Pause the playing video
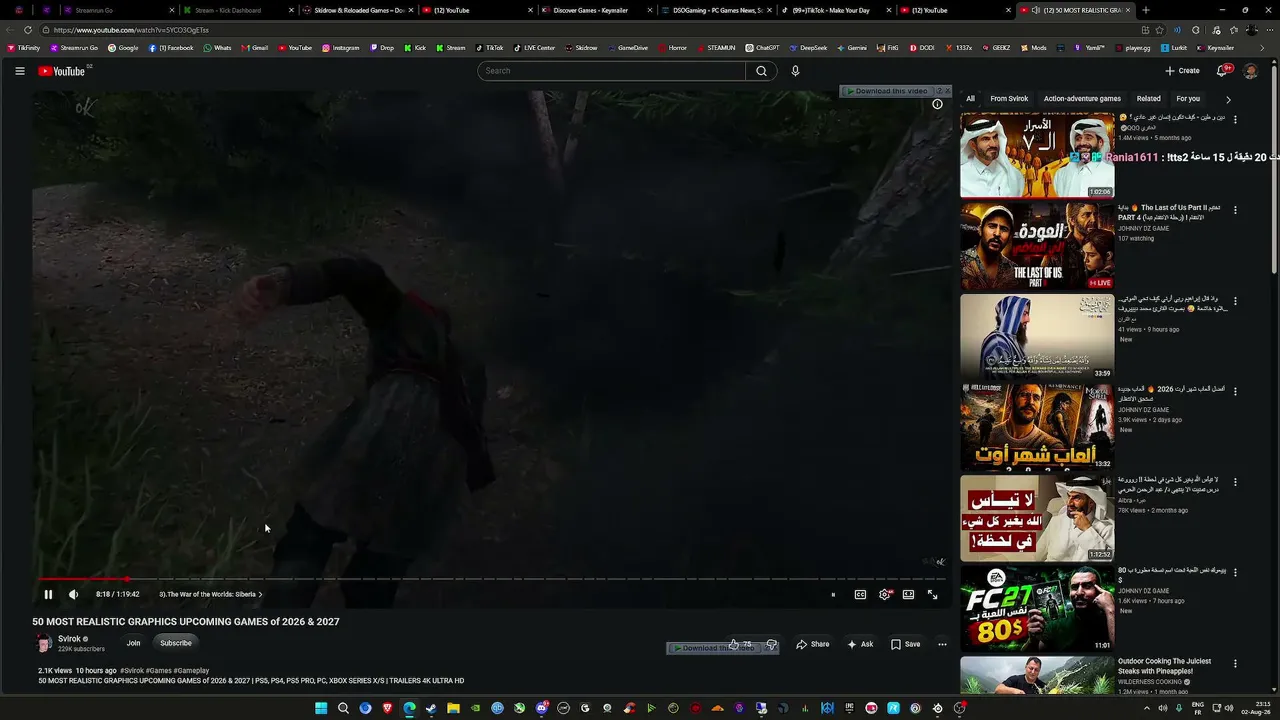This screenshot has width=1280, height=720. pos(48,594)
